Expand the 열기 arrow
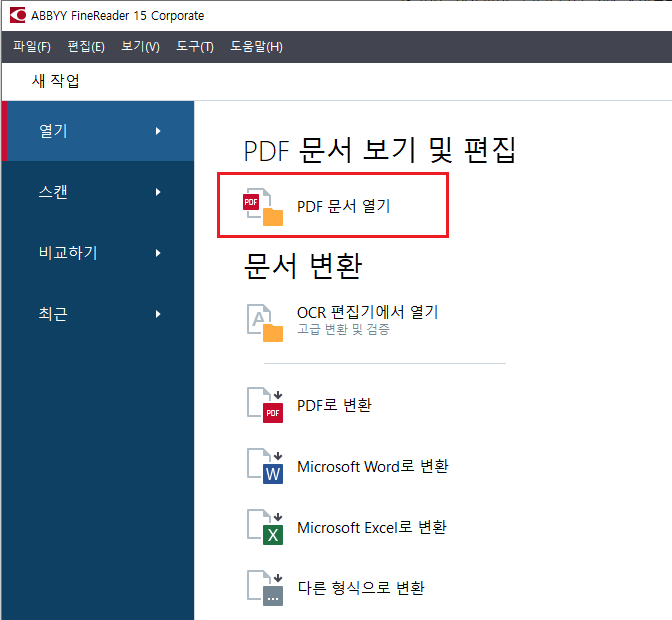The height and width of the screenshot is (620, 672). coord(158,131)
